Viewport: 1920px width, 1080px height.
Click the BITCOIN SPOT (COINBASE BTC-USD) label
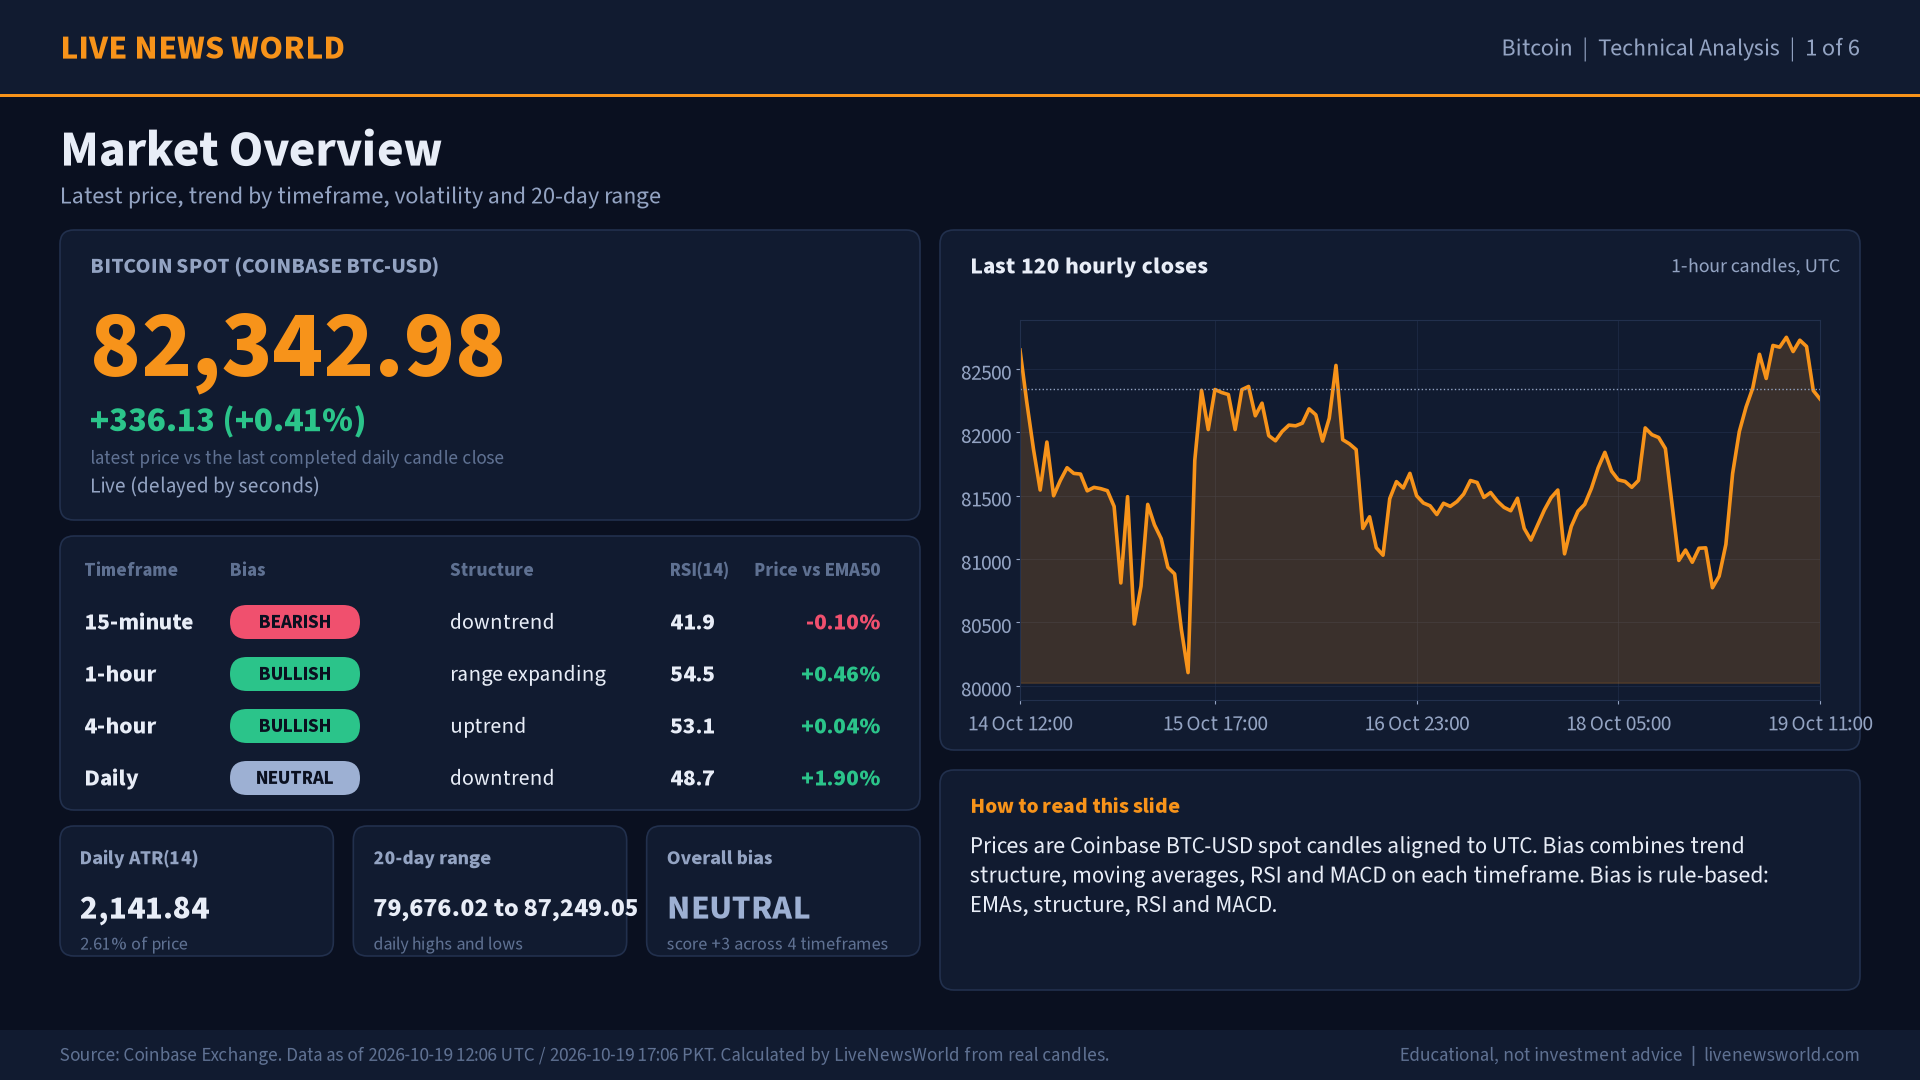coord(264,266)
